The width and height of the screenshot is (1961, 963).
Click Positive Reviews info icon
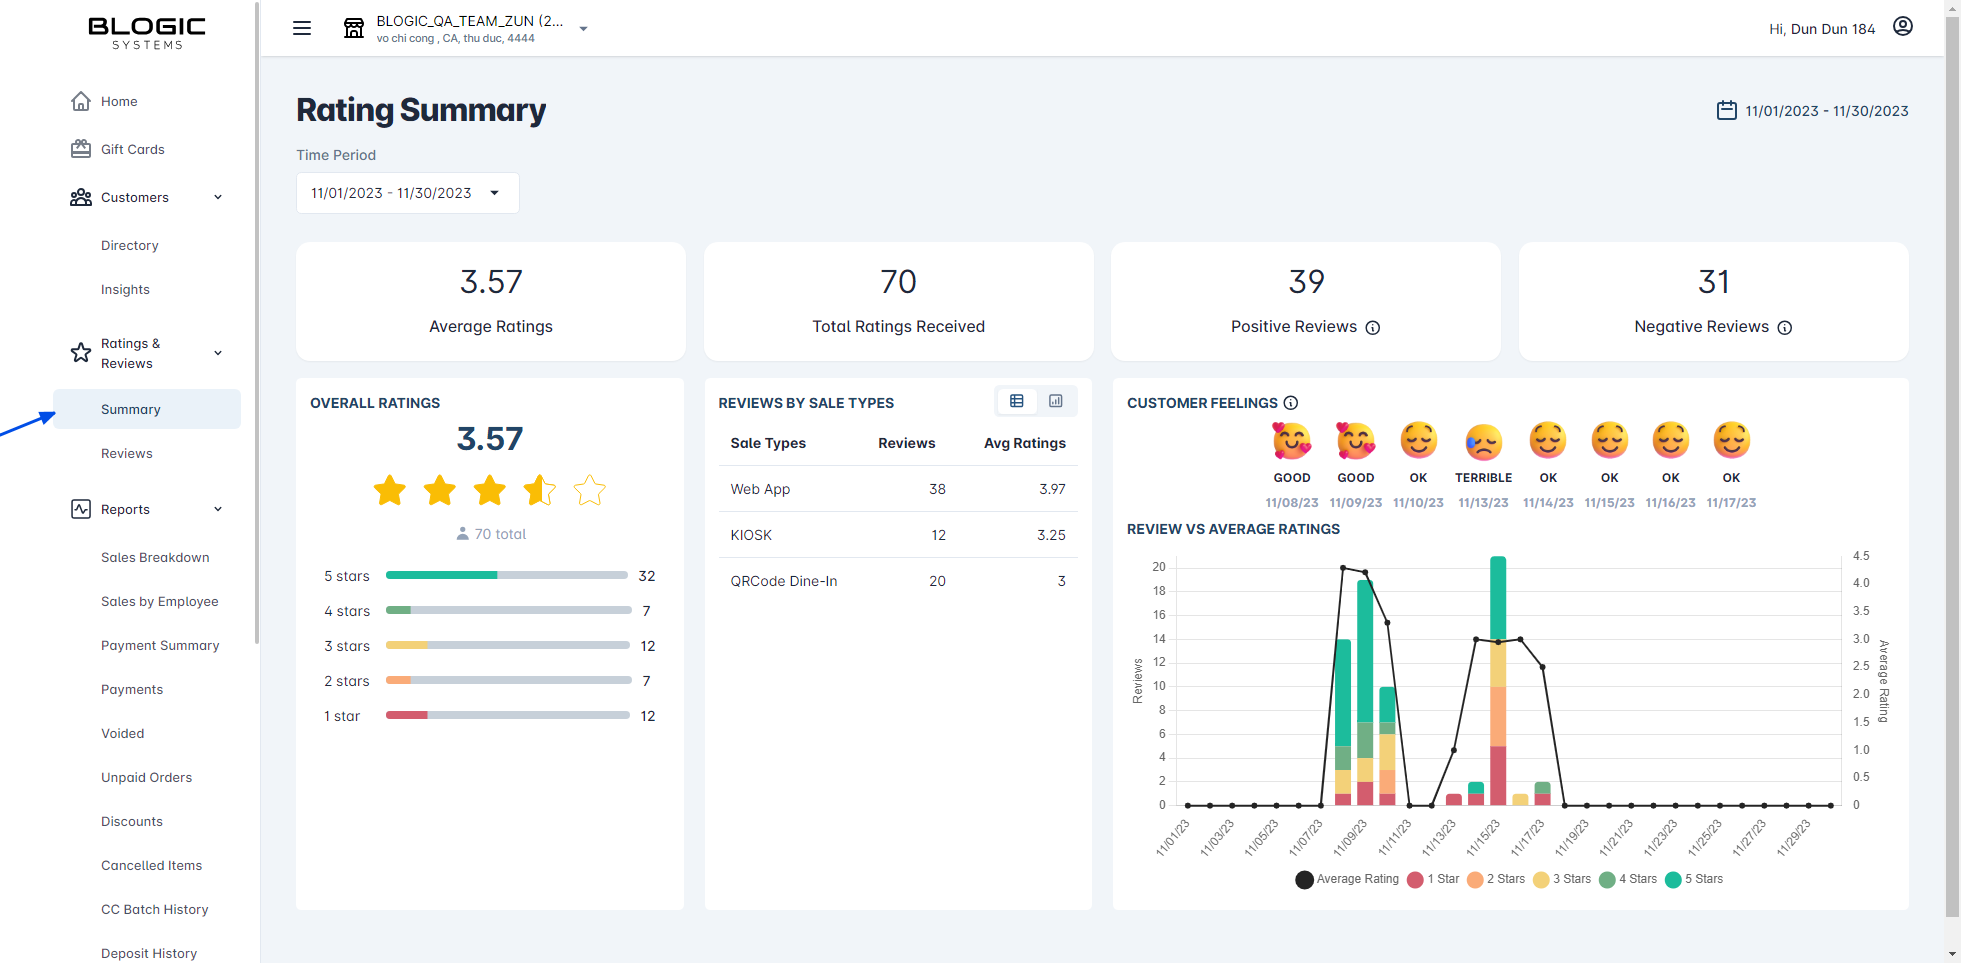pyautogui.click(x=1373, y=328)
